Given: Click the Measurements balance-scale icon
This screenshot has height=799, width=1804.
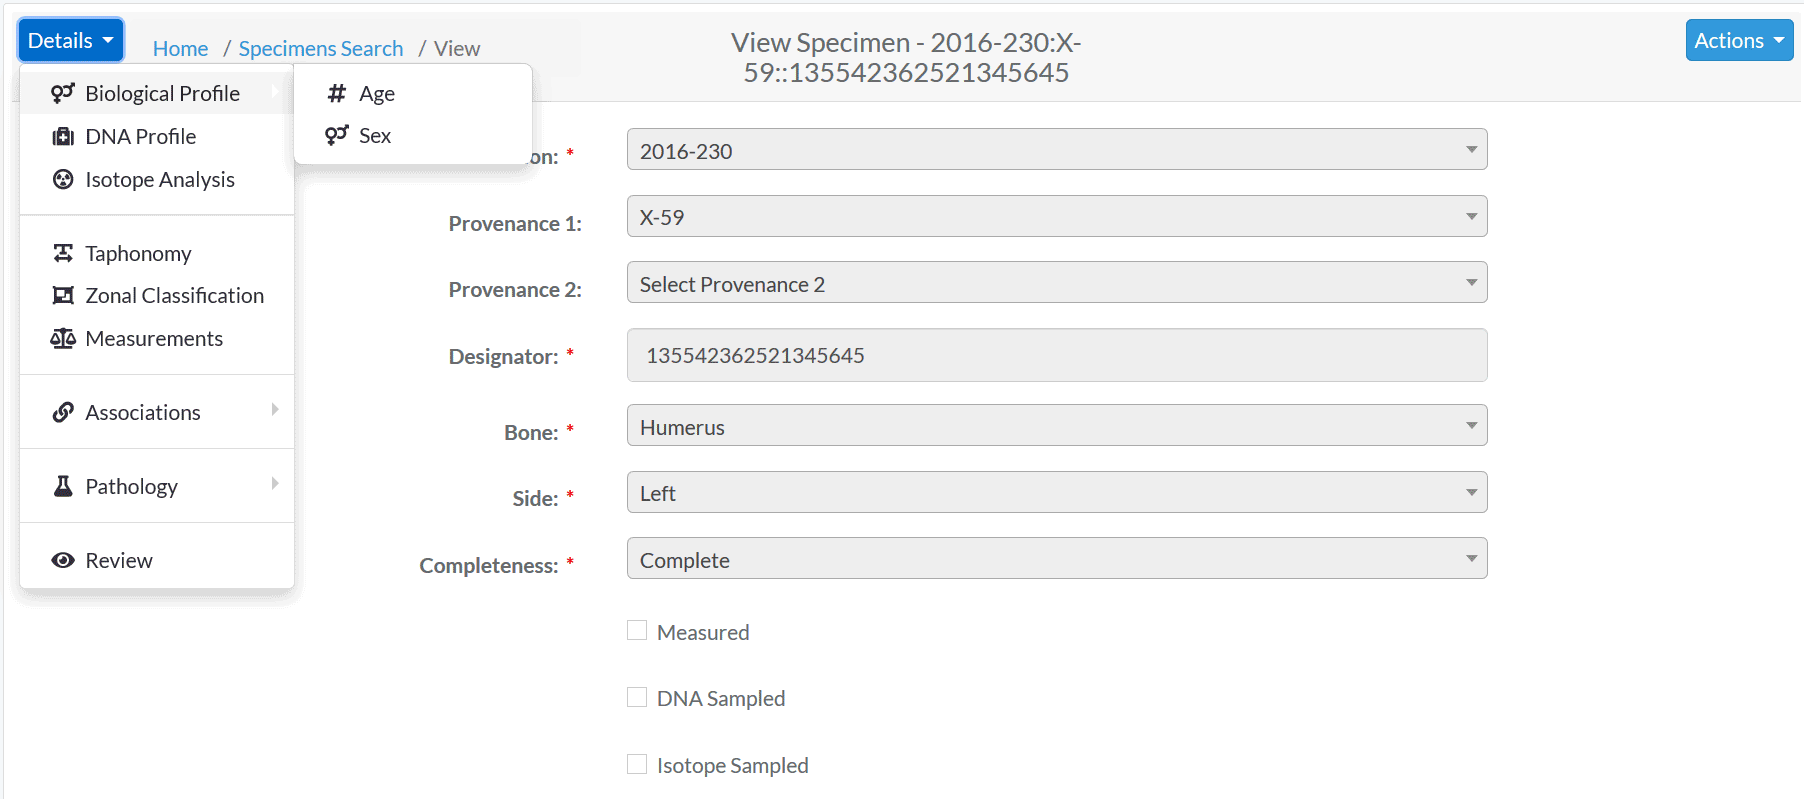Looking at the screenshot, I should (63, 338).
